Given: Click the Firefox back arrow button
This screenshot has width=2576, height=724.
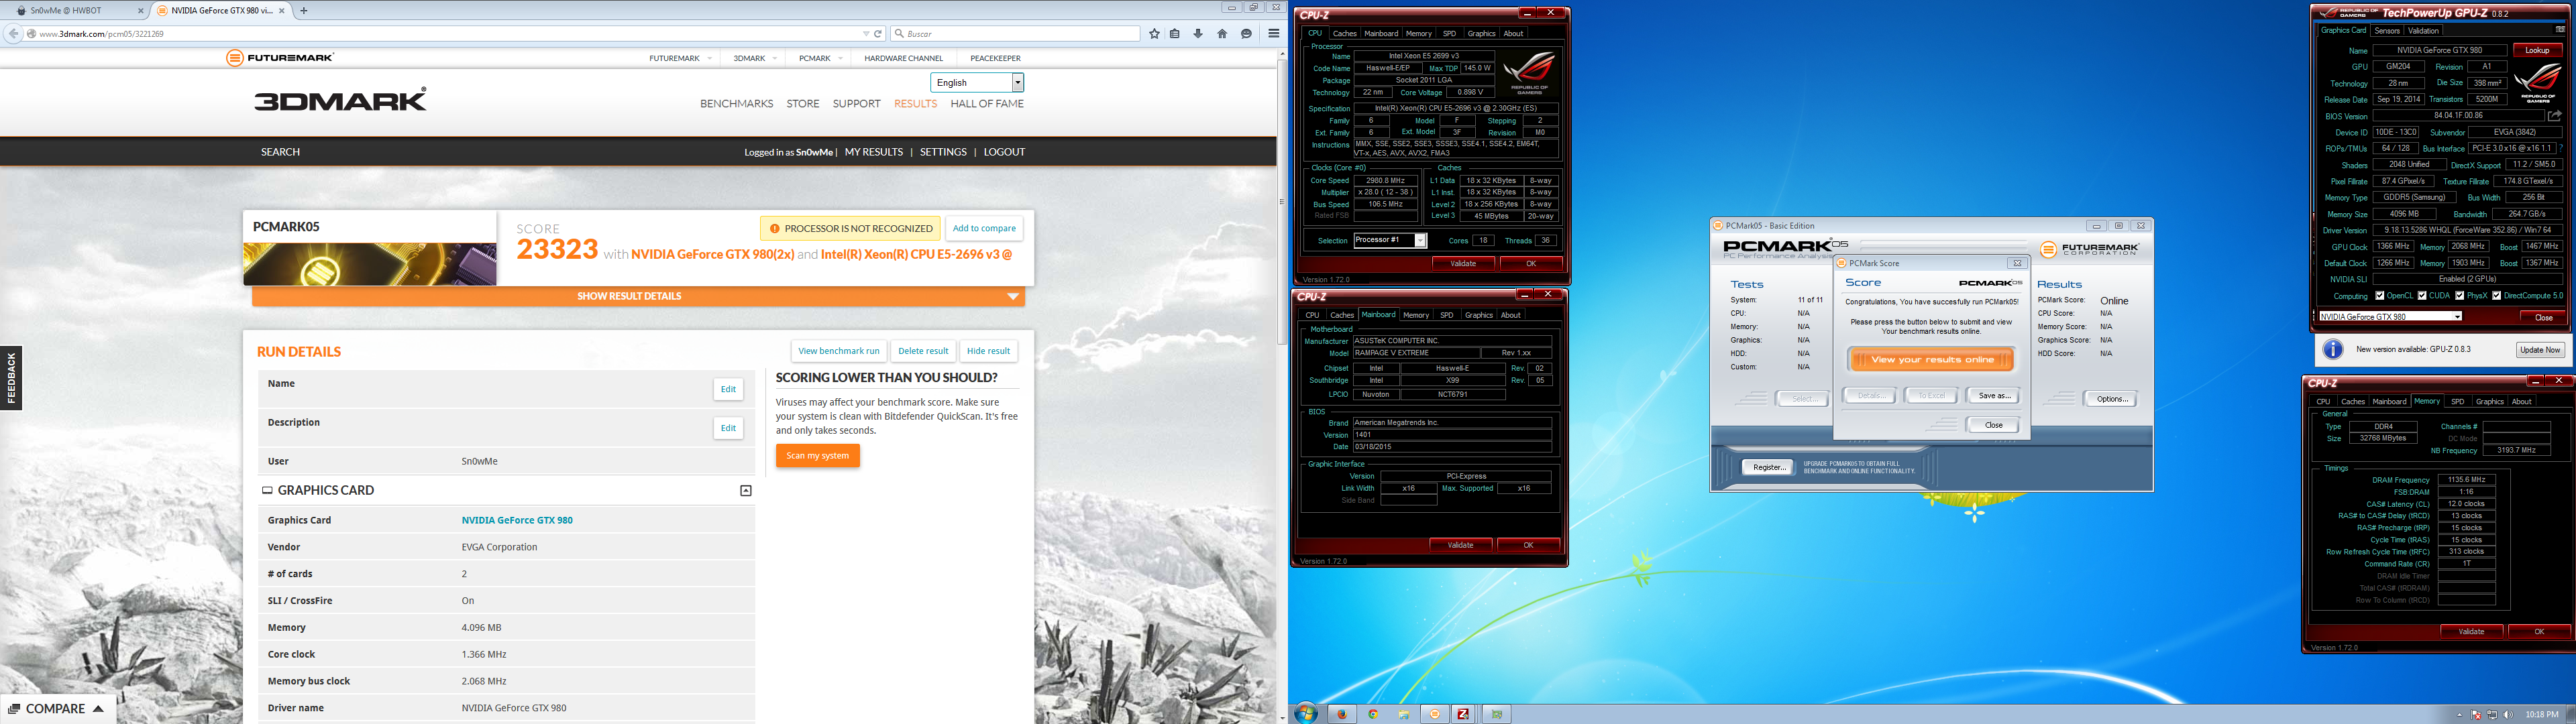Looking at the screenshot, I should point(13,34).
